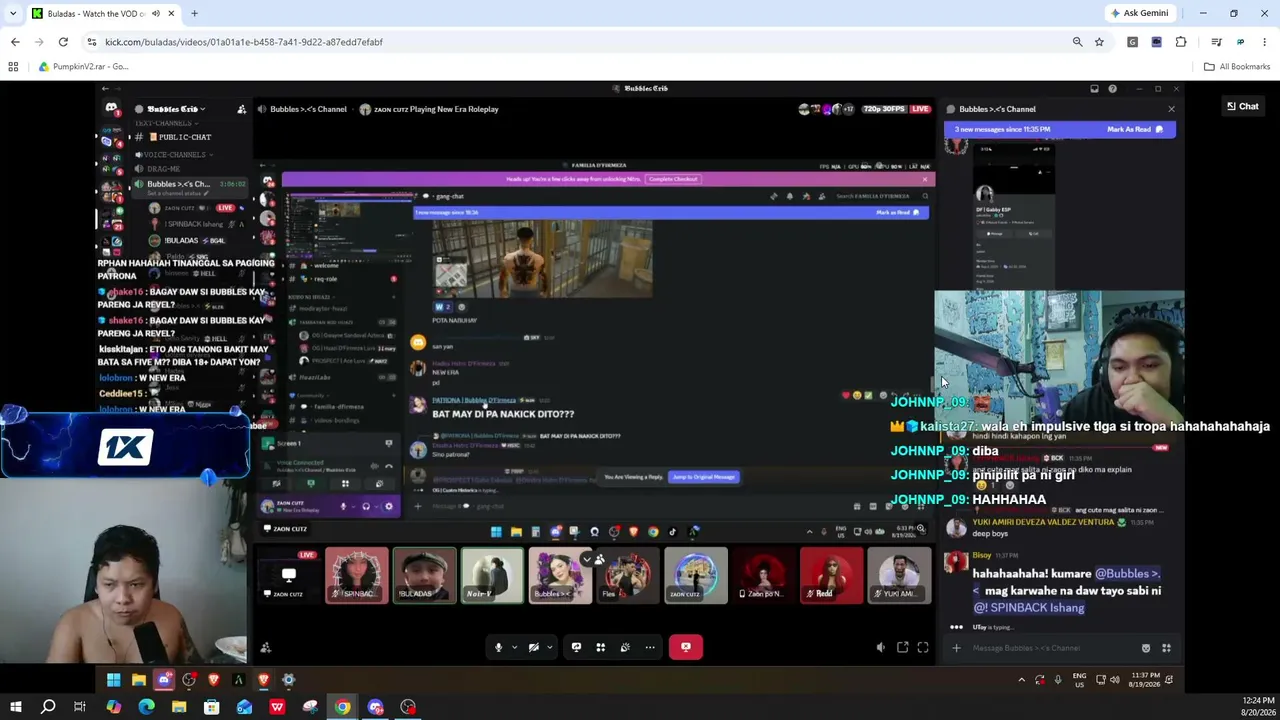This screenshot has height=720, width=1280.
Task: Click the @Bubbles mention in Bisoy's message
Action: click(x=1127, y=574)
